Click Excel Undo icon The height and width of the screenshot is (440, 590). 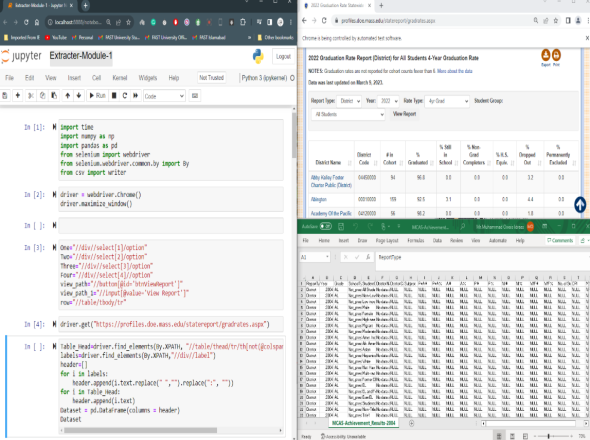pos(355,227)
